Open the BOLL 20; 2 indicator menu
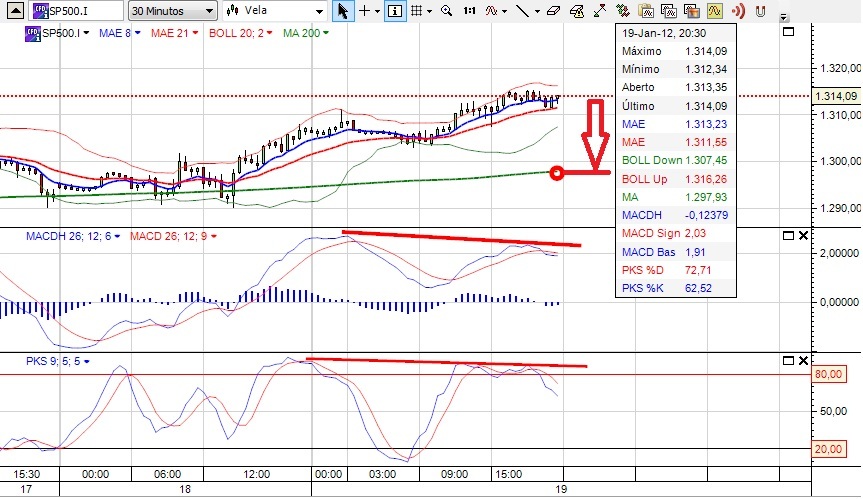Image resolution: width=863 pixels, height=499 pixels. 241,33
